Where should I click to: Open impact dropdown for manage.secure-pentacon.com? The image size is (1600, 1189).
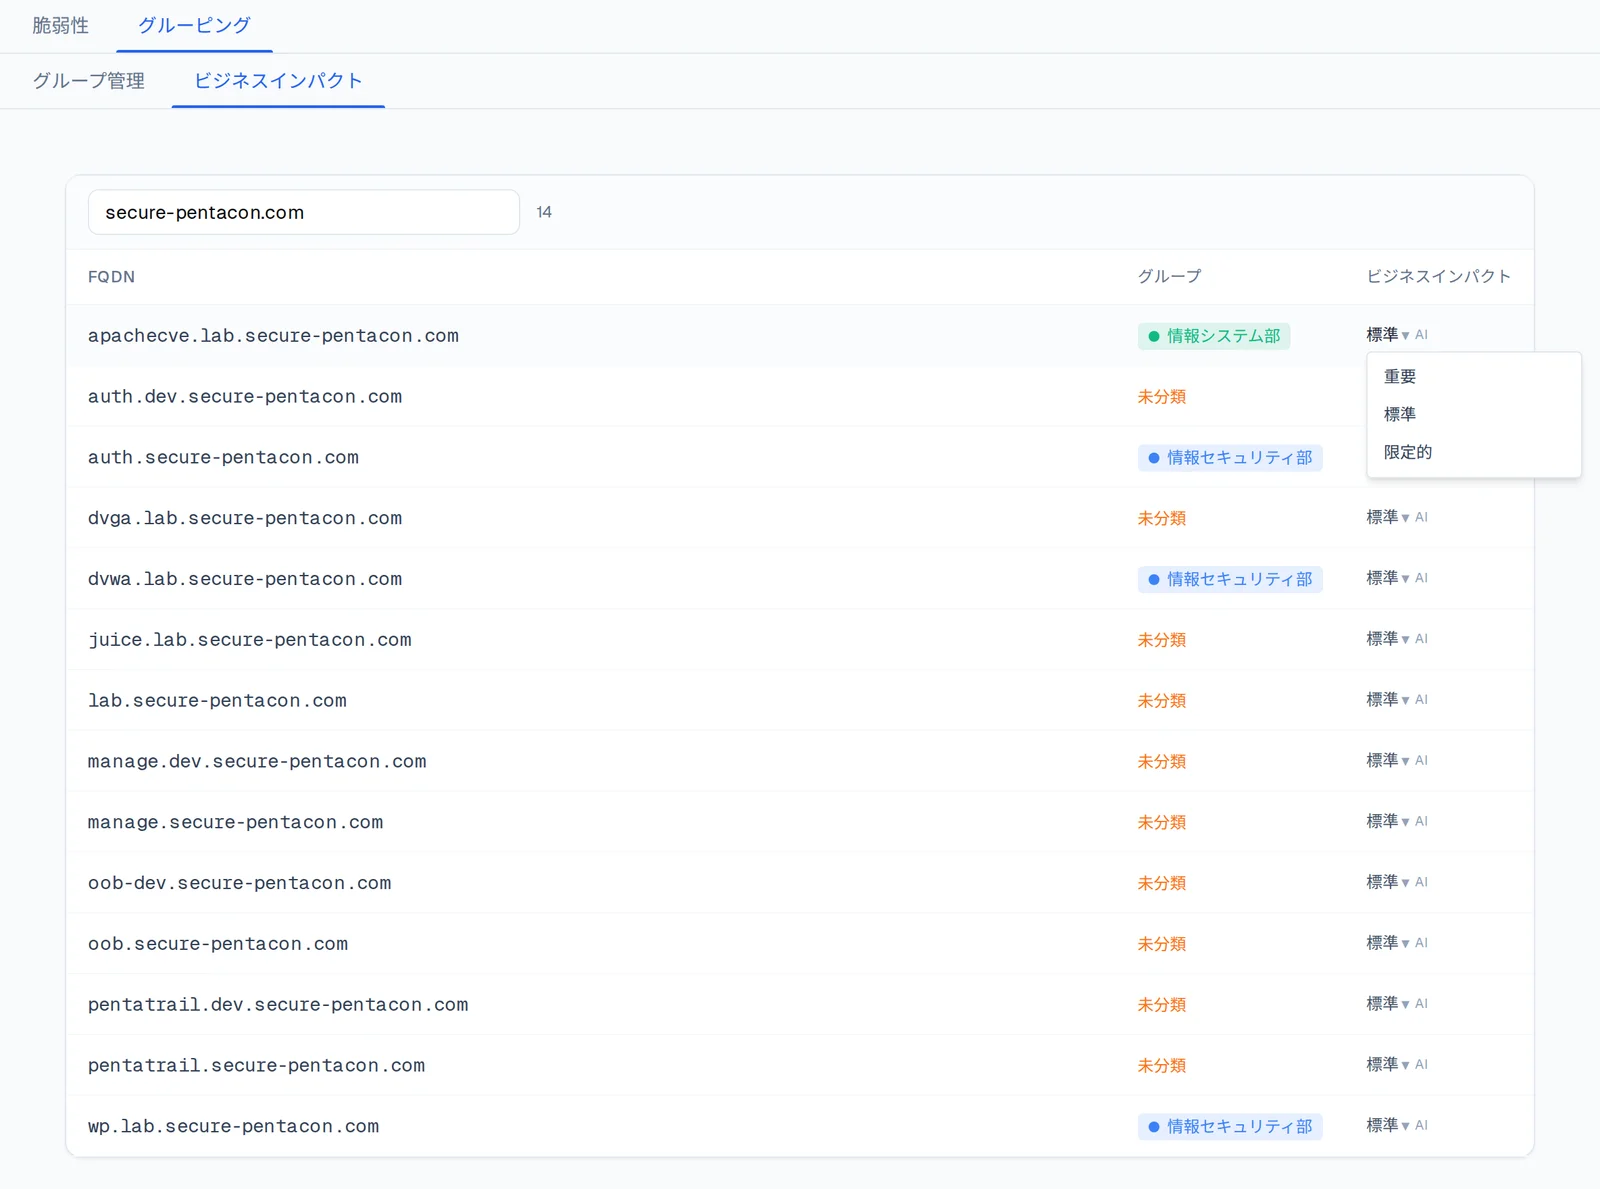pyautogui.click(x=1388, y=821)
